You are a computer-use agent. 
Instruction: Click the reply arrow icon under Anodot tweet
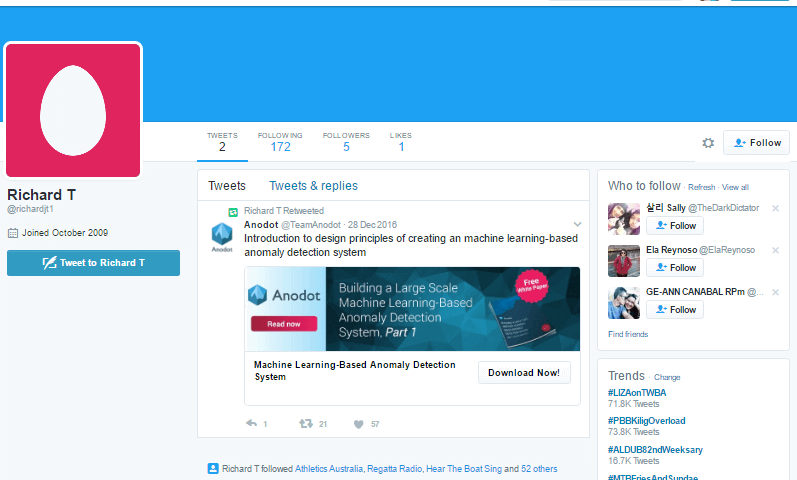[x=252, y=423]
